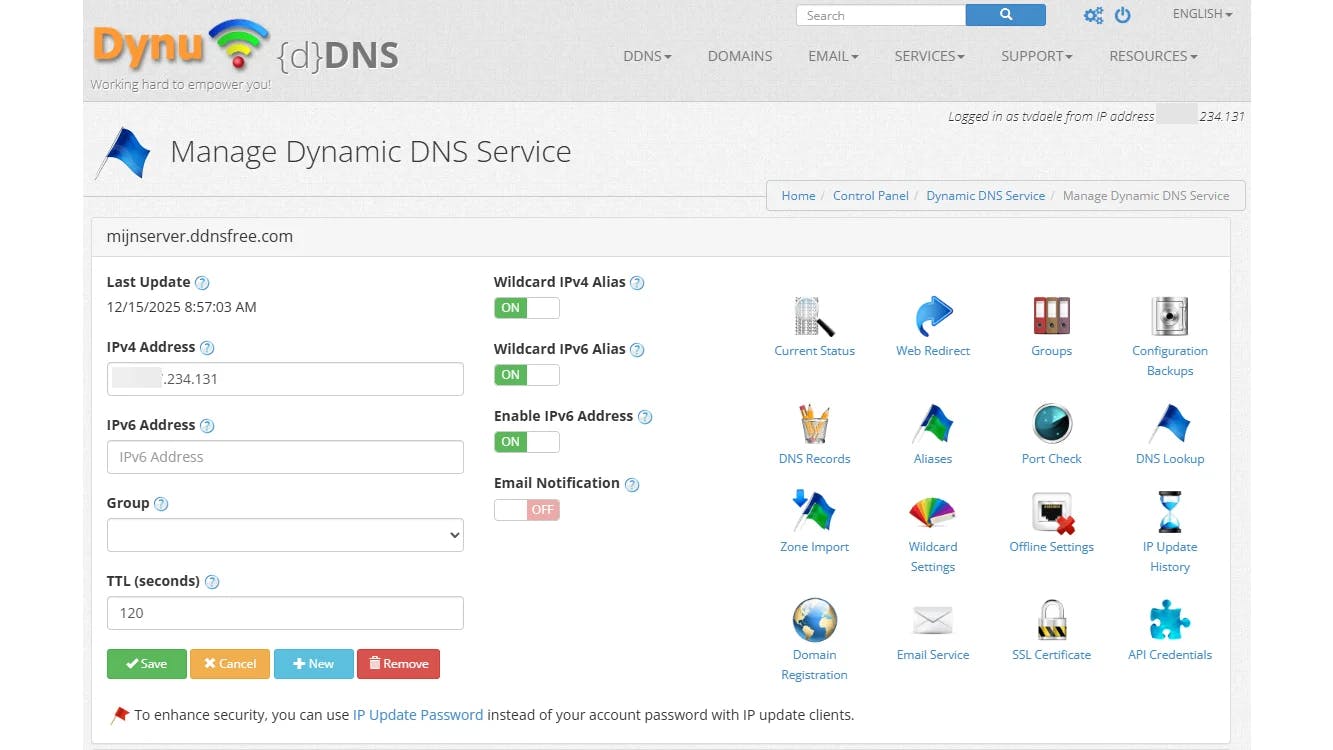Screen dimensions: 1333x750
Task: Click the help icon beside Enable IPv6 Address
Action: pyautogui.click(x=645, y=417)
